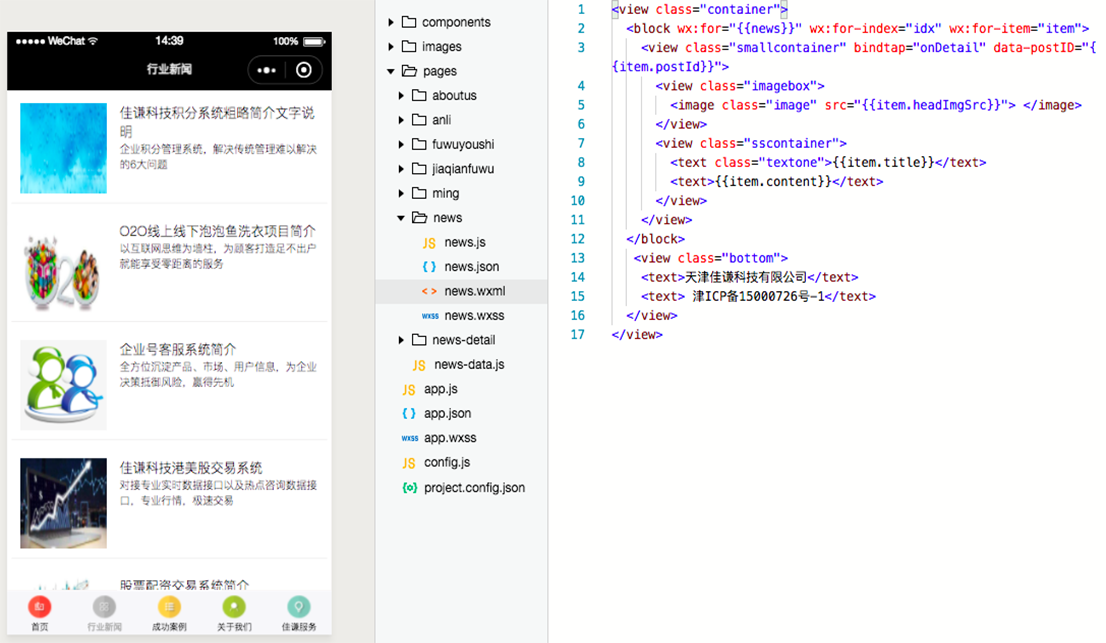The height and width of the screenshot is (643, 1106).
Task: Click line number 13 in editor gutter
Action: [x=578, y=258]
